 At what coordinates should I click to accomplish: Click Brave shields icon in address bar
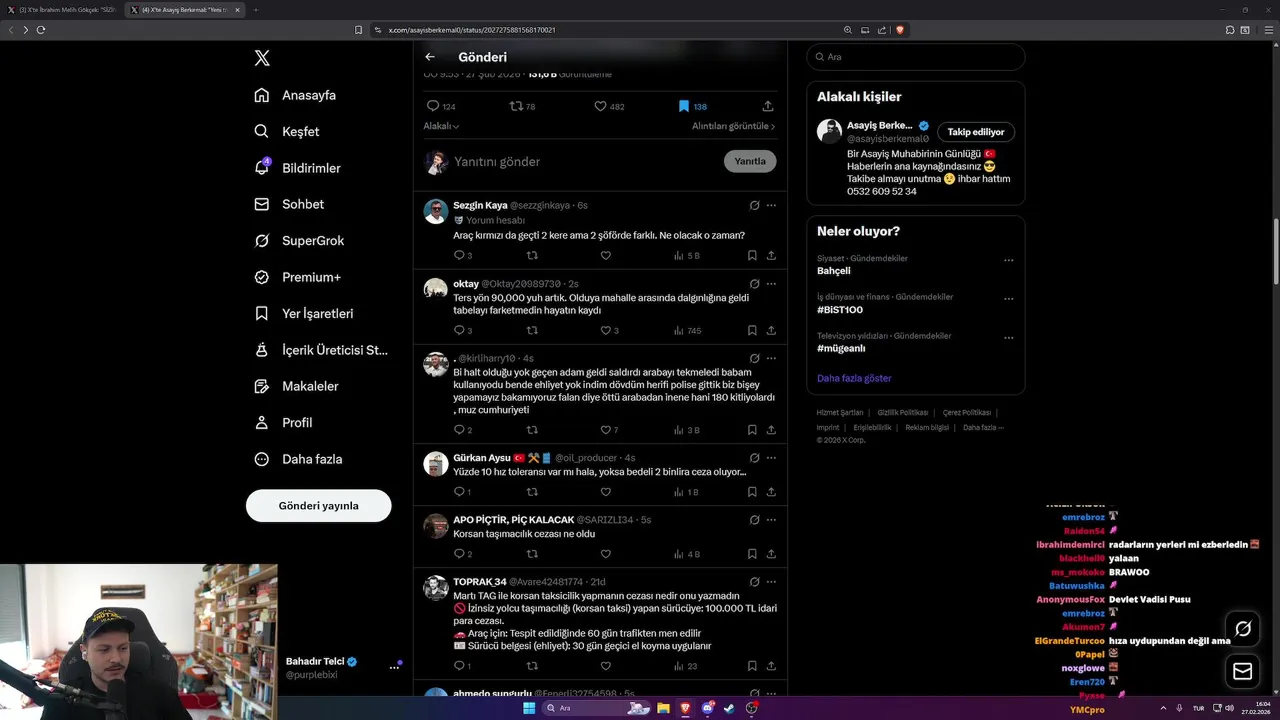900,30
